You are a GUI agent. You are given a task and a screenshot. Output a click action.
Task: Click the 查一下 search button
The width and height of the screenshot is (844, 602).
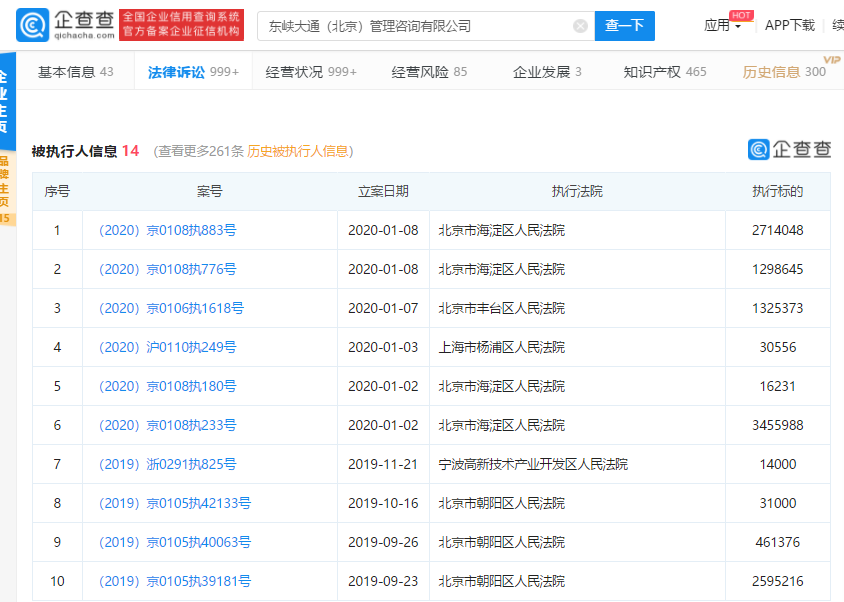click(624, 26)
